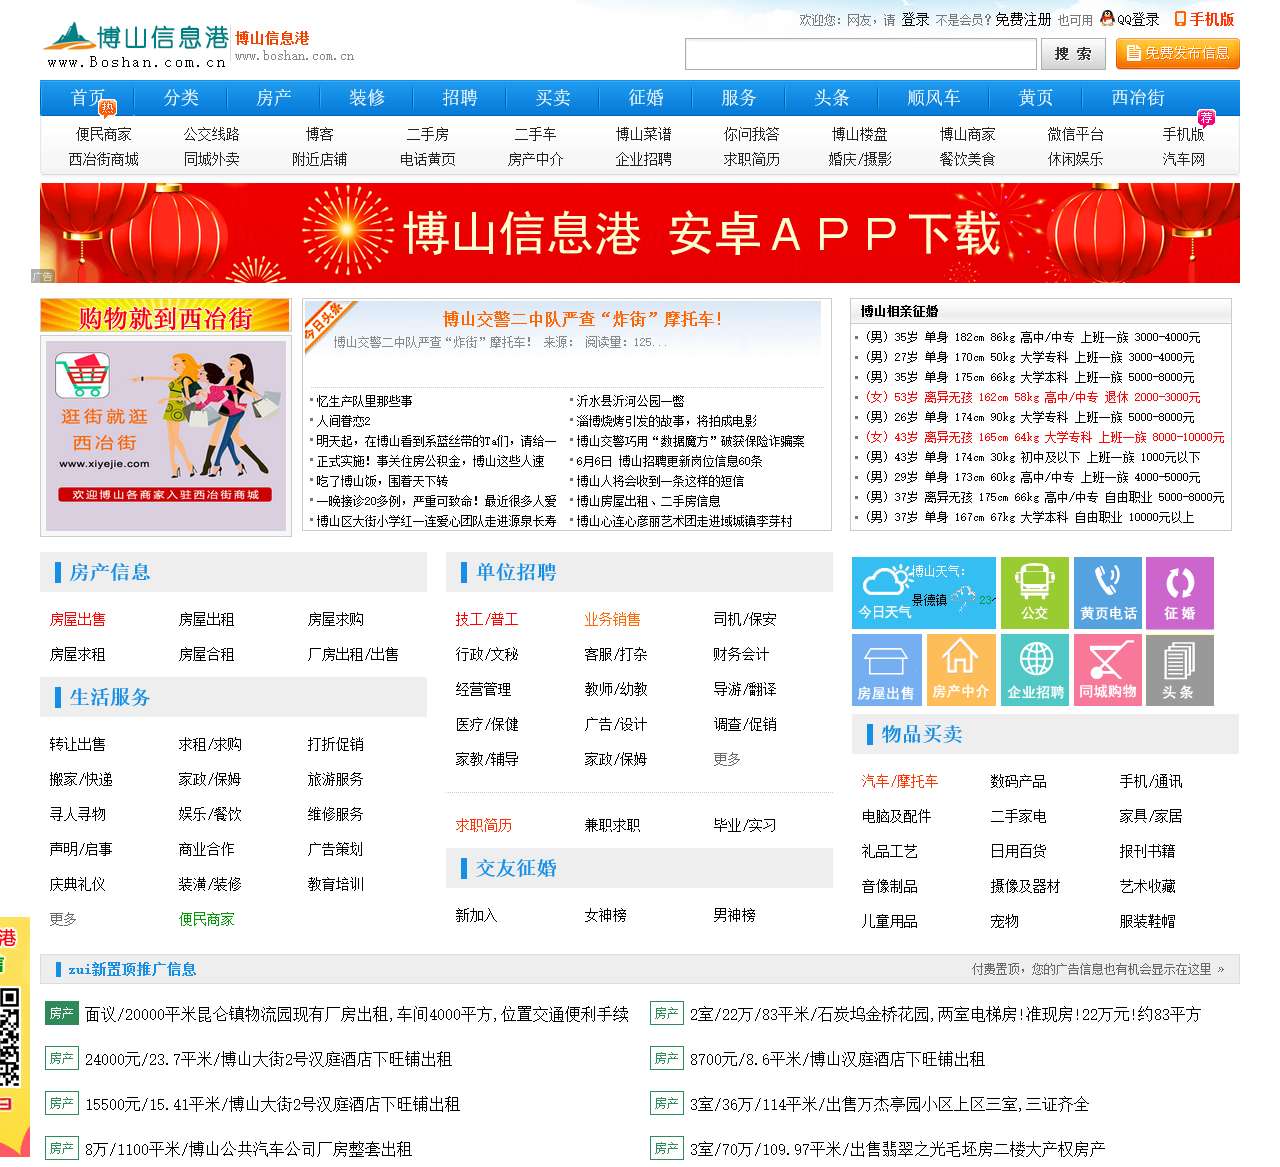Switch to the 西冶街 navigation tab
The width and height of the screenshot is (1280, 1167).
pos(1136,98)
